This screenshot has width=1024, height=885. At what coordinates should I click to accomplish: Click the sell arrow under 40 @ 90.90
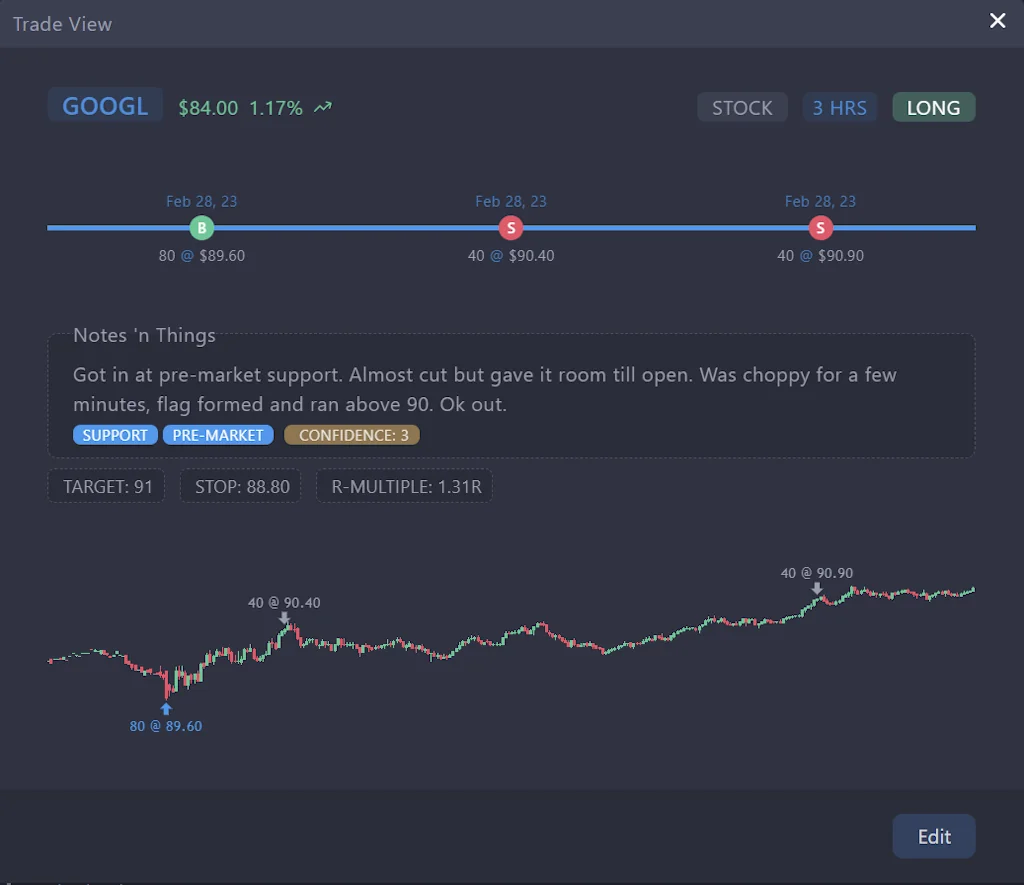[x=817, y=590]
